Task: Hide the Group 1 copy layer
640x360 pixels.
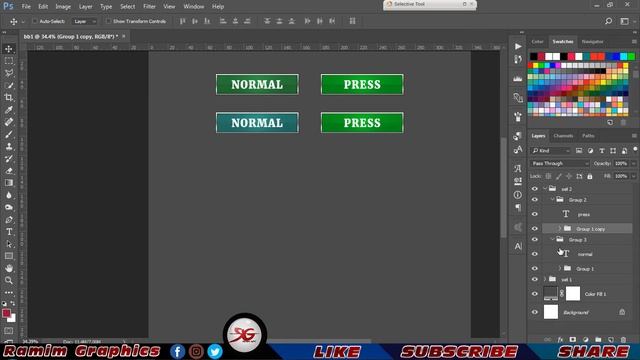Action: pos(535,229)
